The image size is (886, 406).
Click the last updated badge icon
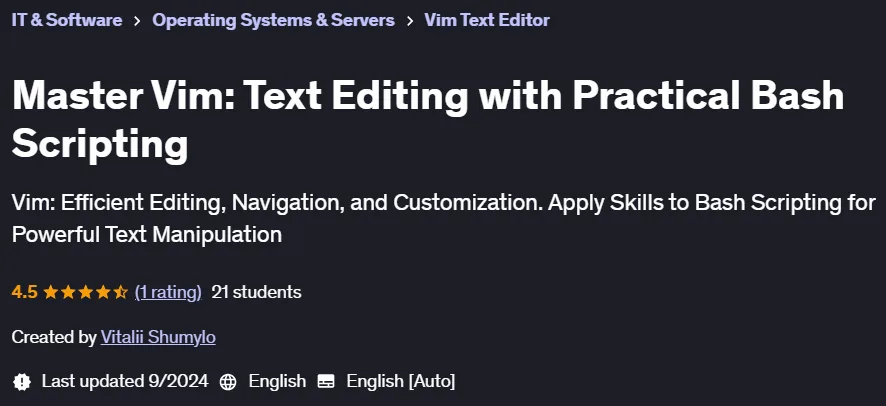coord(21,381)
